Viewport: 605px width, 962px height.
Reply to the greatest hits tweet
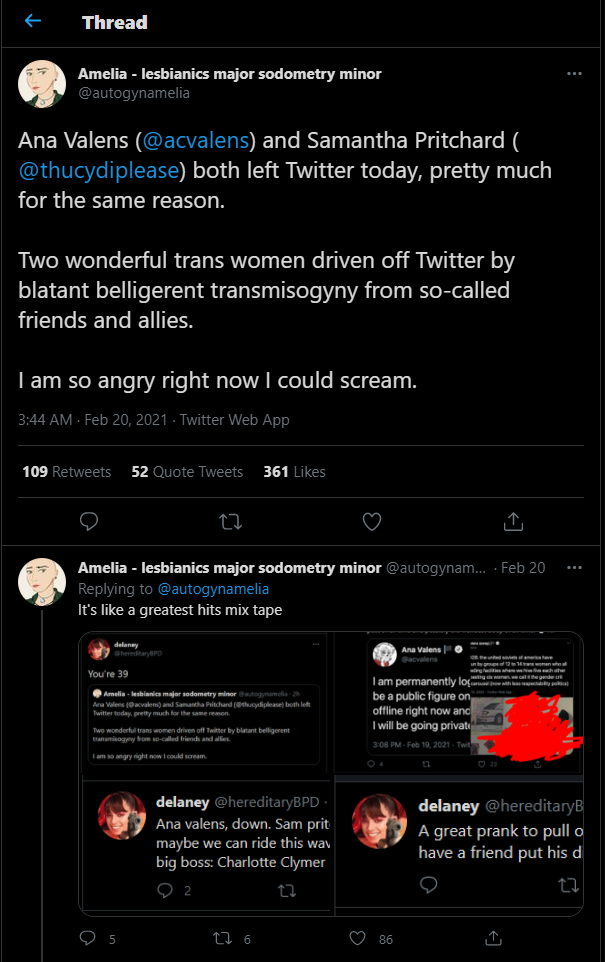click(x=89, y=938)
